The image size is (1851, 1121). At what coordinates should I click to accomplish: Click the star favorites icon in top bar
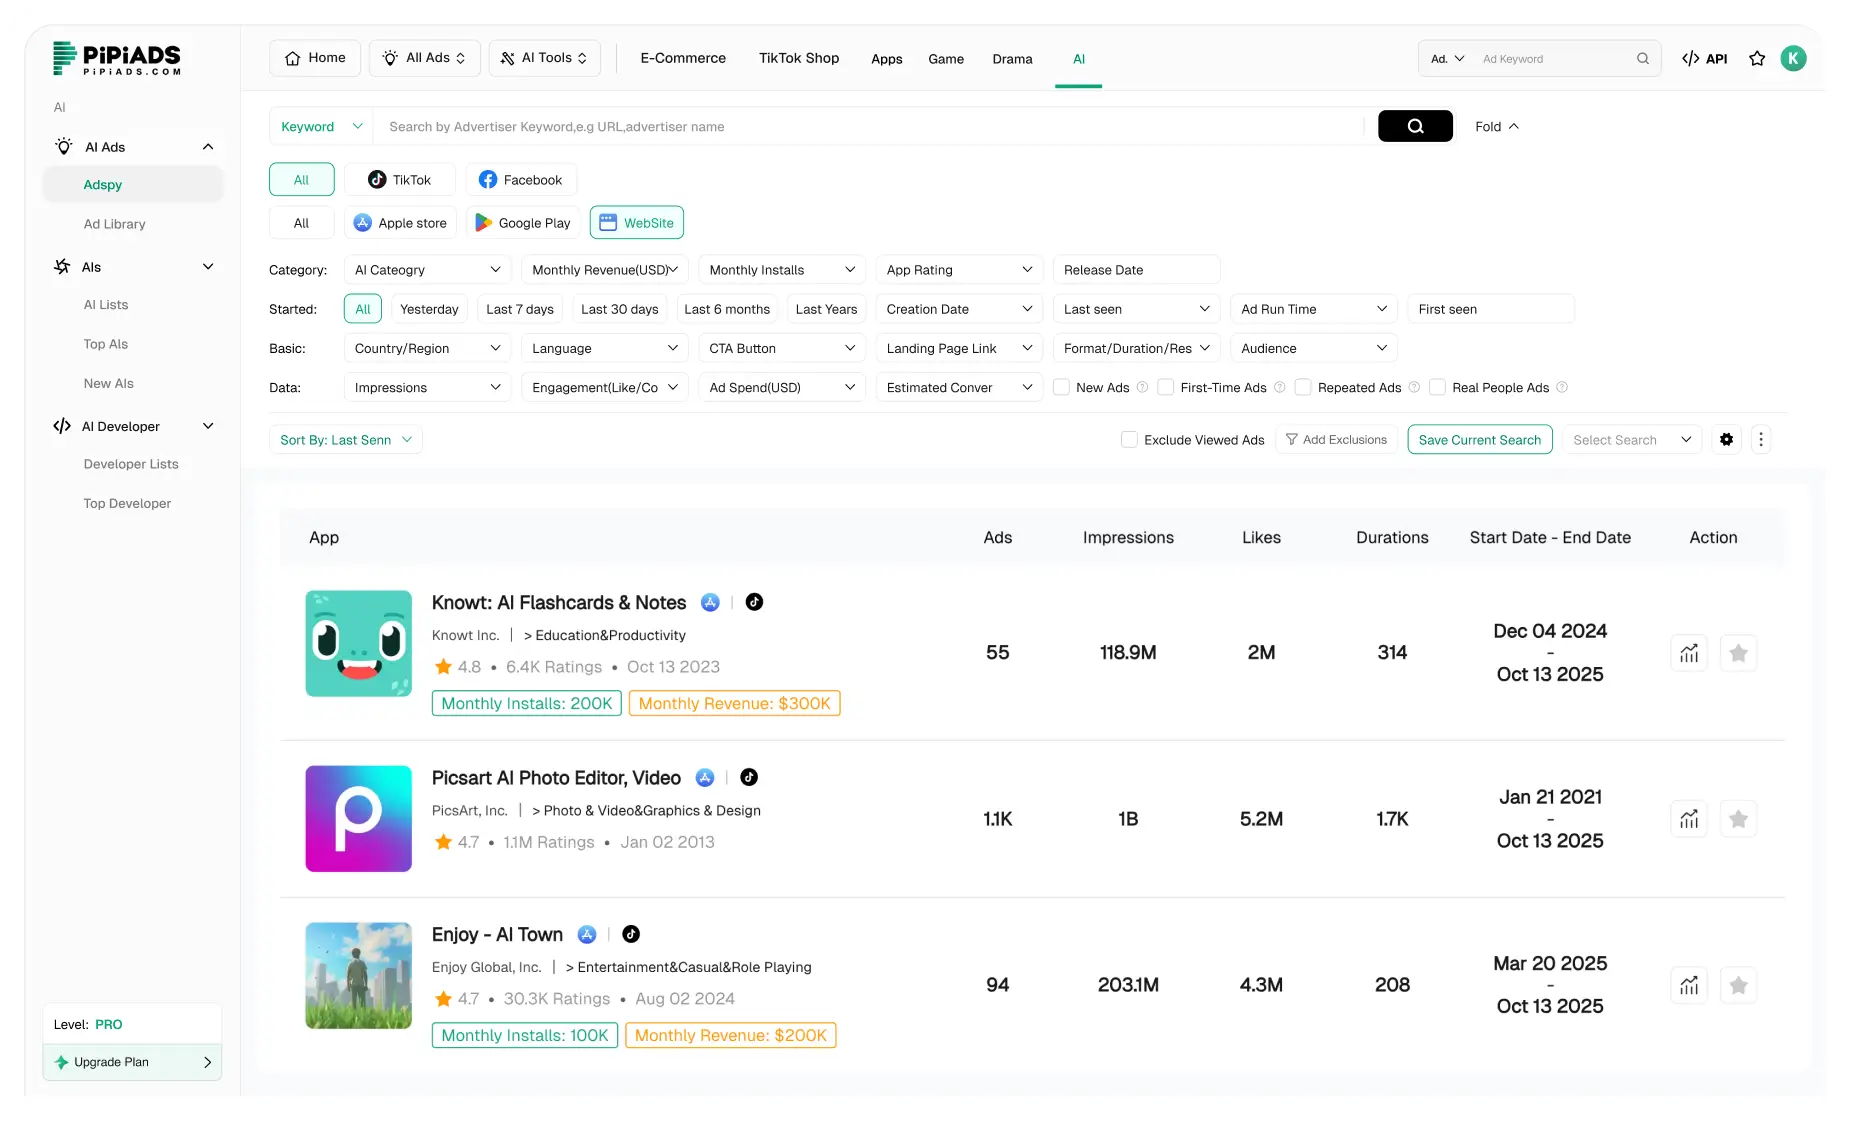1757,58
